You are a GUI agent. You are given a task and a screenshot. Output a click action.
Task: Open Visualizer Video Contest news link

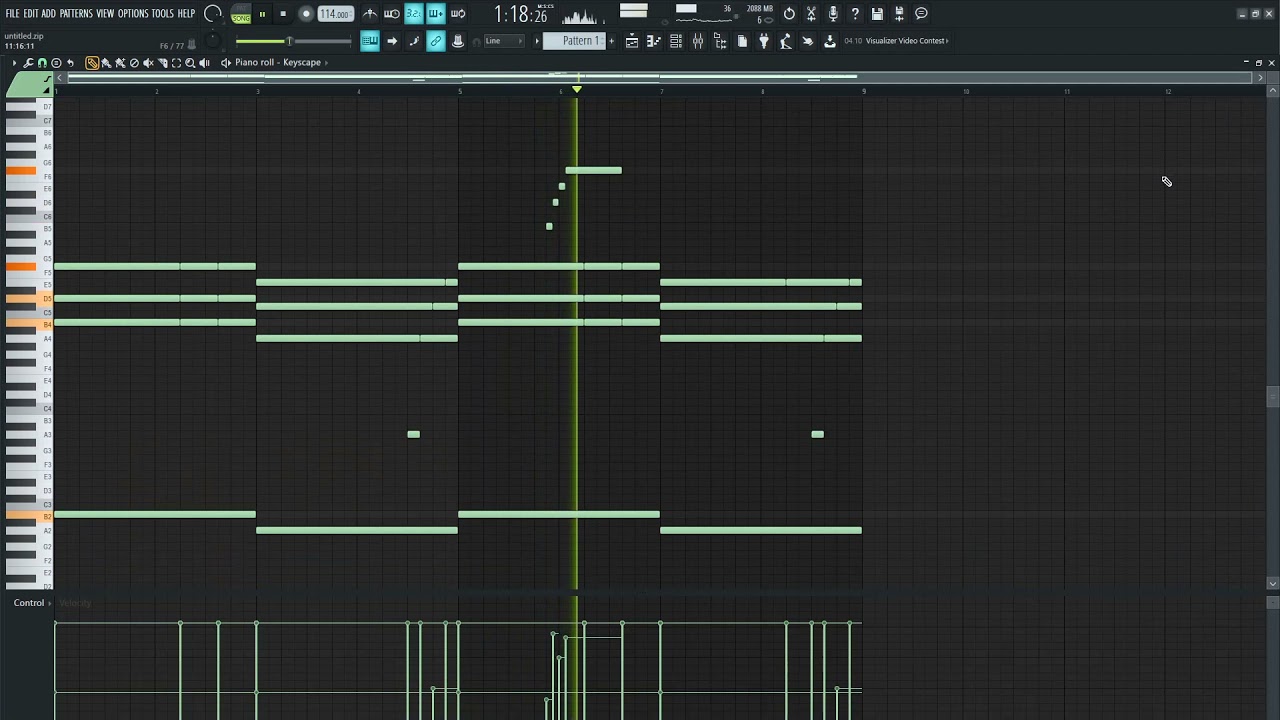[907, 41]
